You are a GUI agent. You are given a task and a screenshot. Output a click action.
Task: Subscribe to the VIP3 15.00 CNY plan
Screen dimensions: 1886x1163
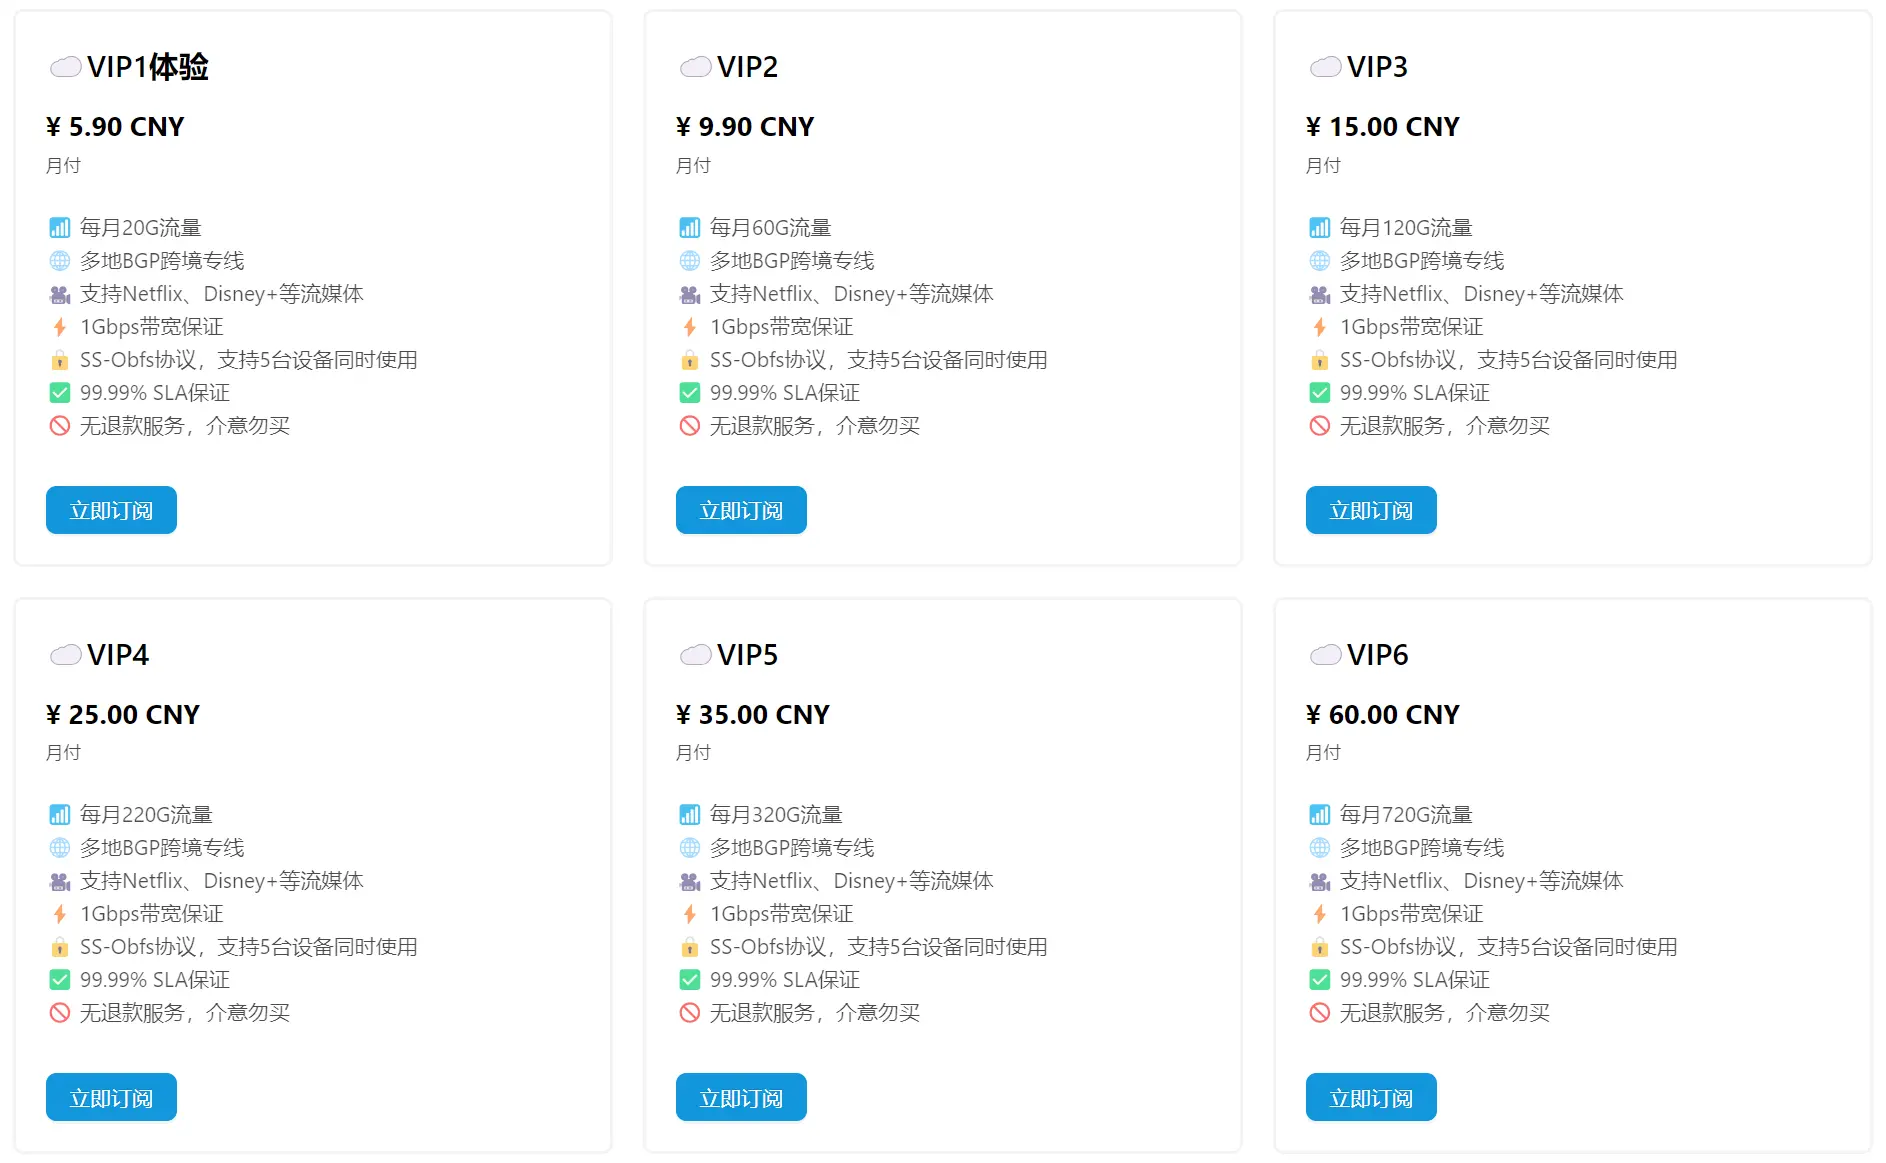pyautogui.click(x=1371, y=510)
